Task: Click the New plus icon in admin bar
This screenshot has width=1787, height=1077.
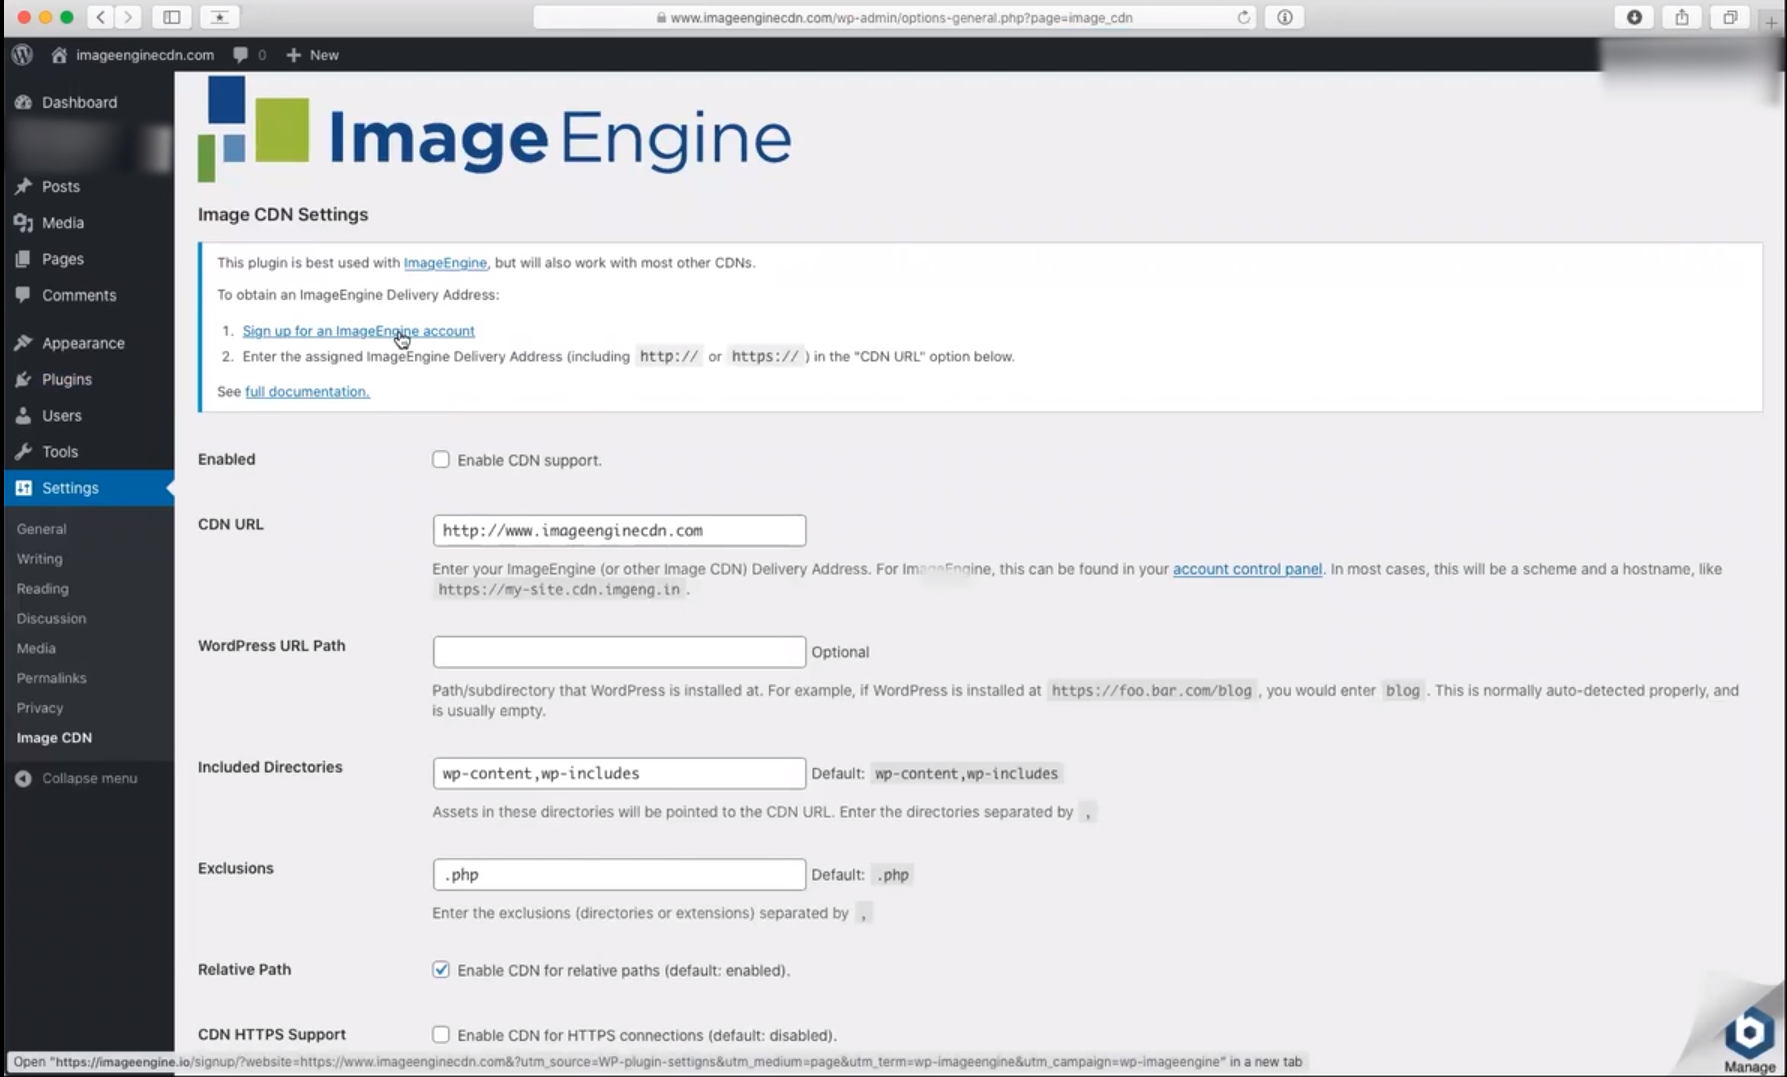Action: pyautogui.click(x=293, y=55)
